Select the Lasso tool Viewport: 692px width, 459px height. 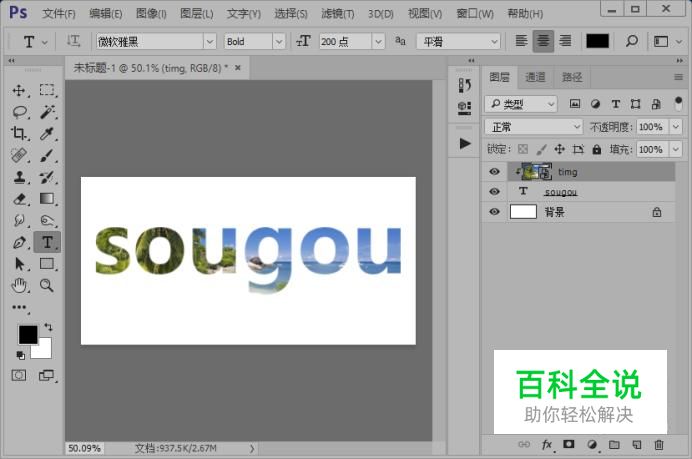click(x=19, y=112)
